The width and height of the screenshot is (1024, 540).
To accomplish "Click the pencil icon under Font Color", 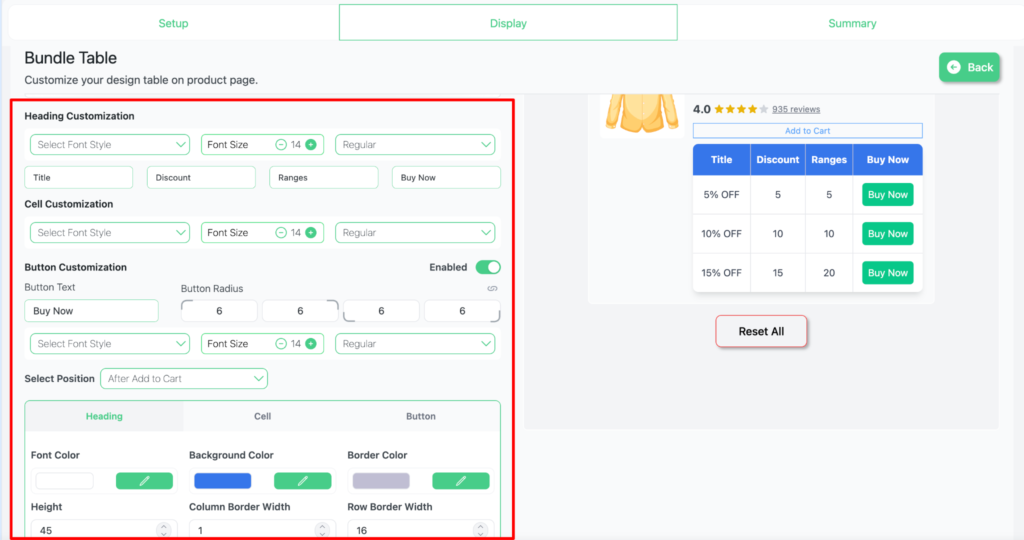I will pos(144,481).
